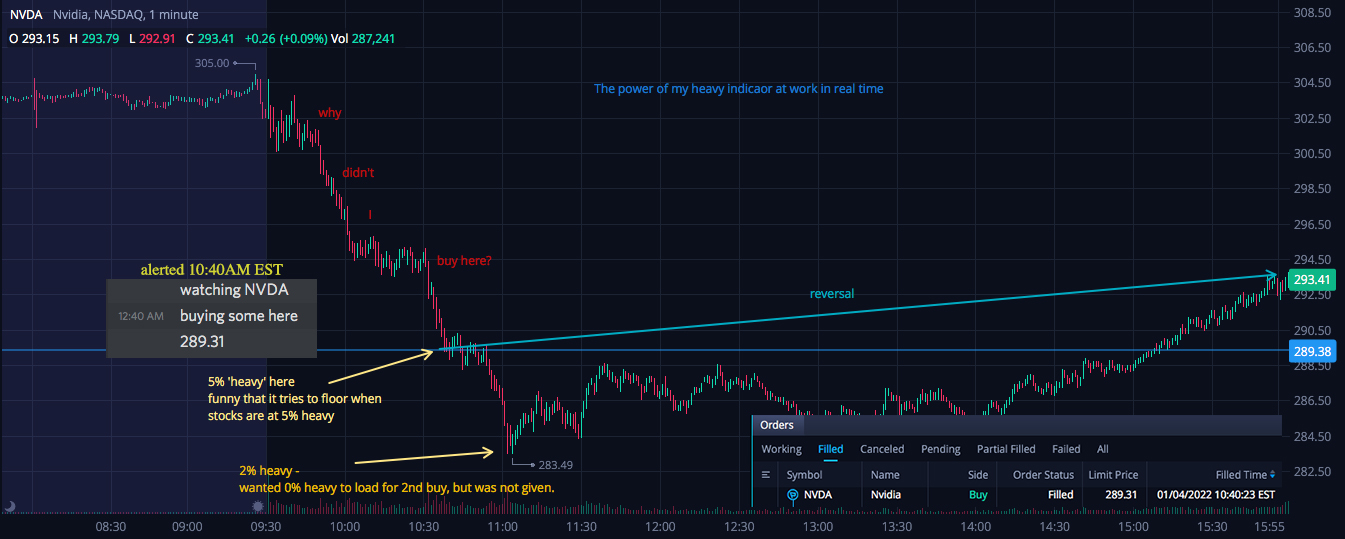Click the 283.49 low price marker
Image resolution: width=1345 pixels, height=539 pixels.
click(555, 465)
